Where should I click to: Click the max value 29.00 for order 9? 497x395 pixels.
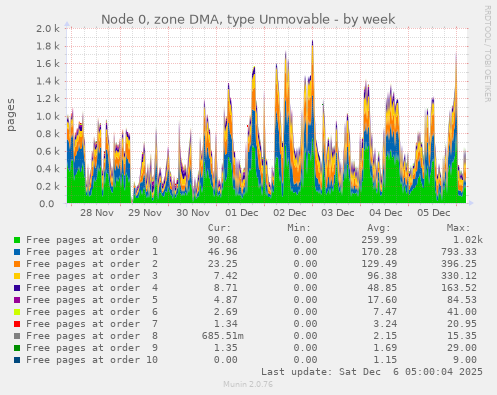462,348
